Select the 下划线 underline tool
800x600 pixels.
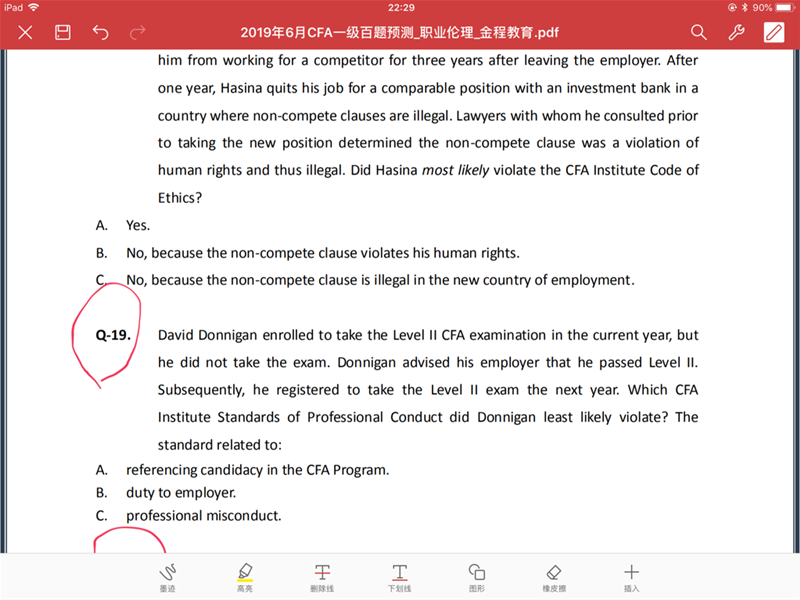click(399, 578)
